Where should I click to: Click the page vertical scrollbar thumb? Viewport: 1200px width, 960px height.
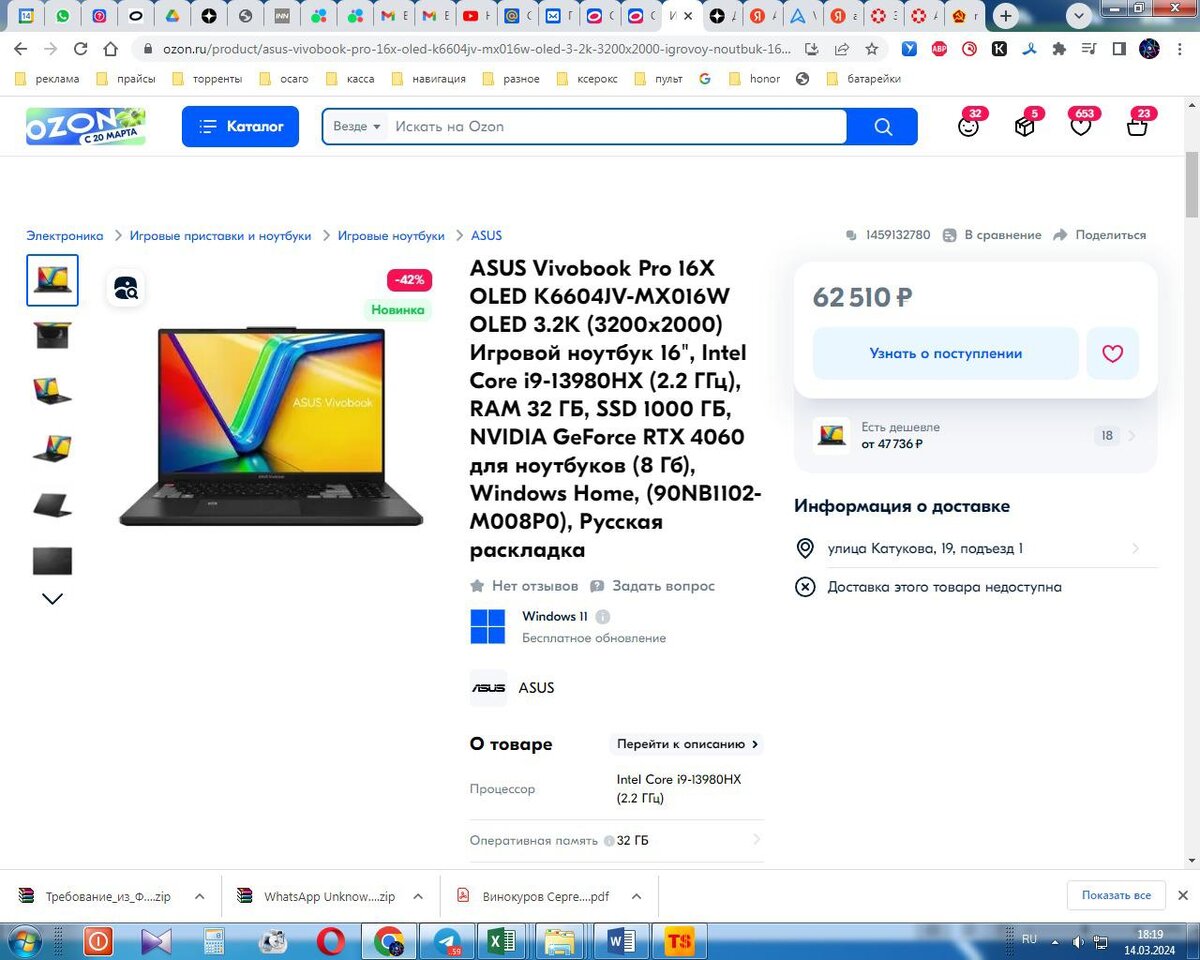pyautogui.click(x=1191, y=184)
